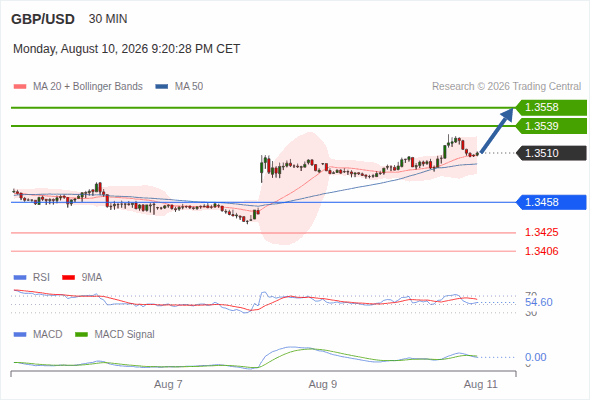Click the MACD legend label
Screen dimensions: 590x400
(x=48, y=334)
